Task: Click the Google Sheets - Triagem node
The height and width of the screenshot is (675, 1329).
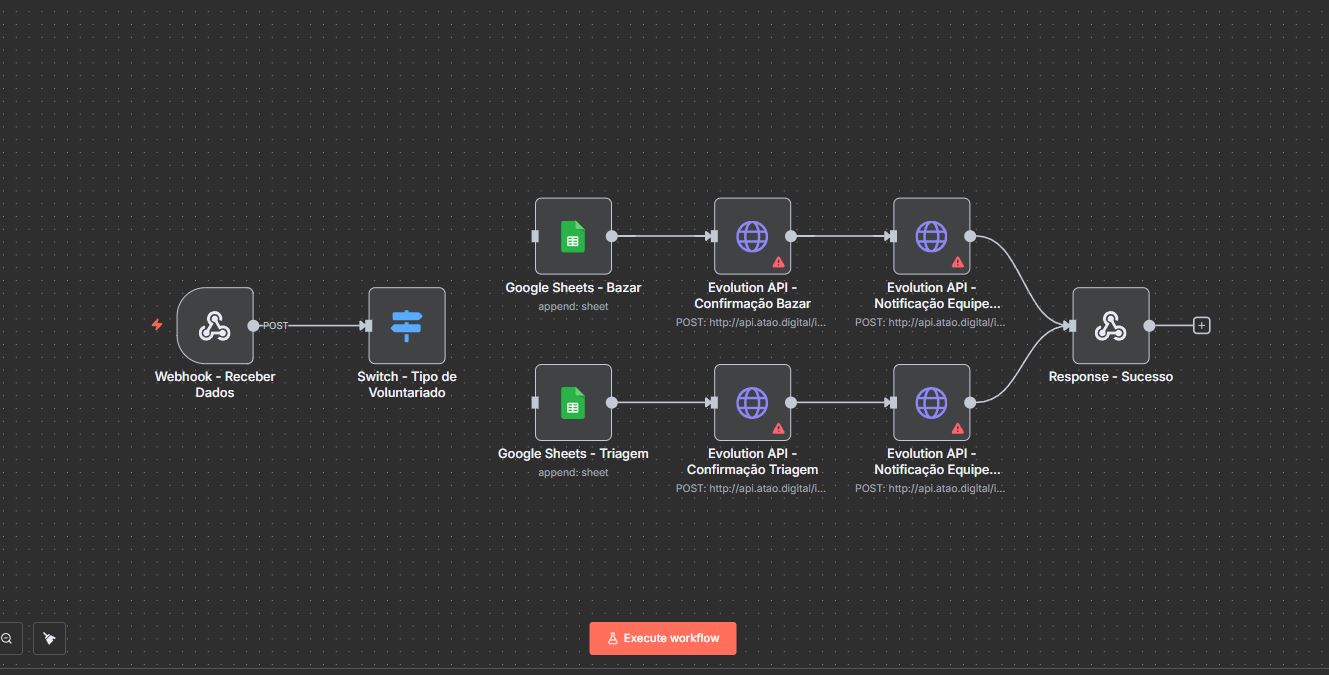Action: point(573,402)
